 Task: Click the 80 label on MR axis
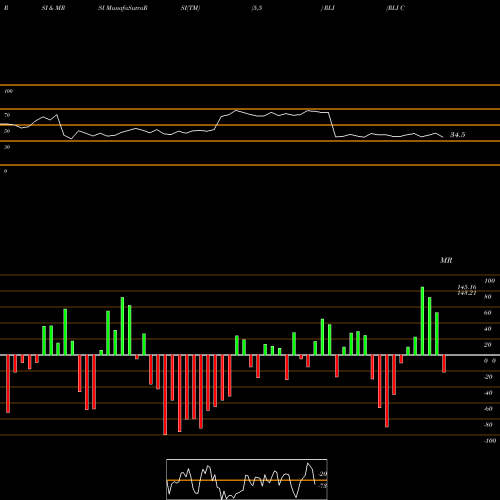point(488,297)
